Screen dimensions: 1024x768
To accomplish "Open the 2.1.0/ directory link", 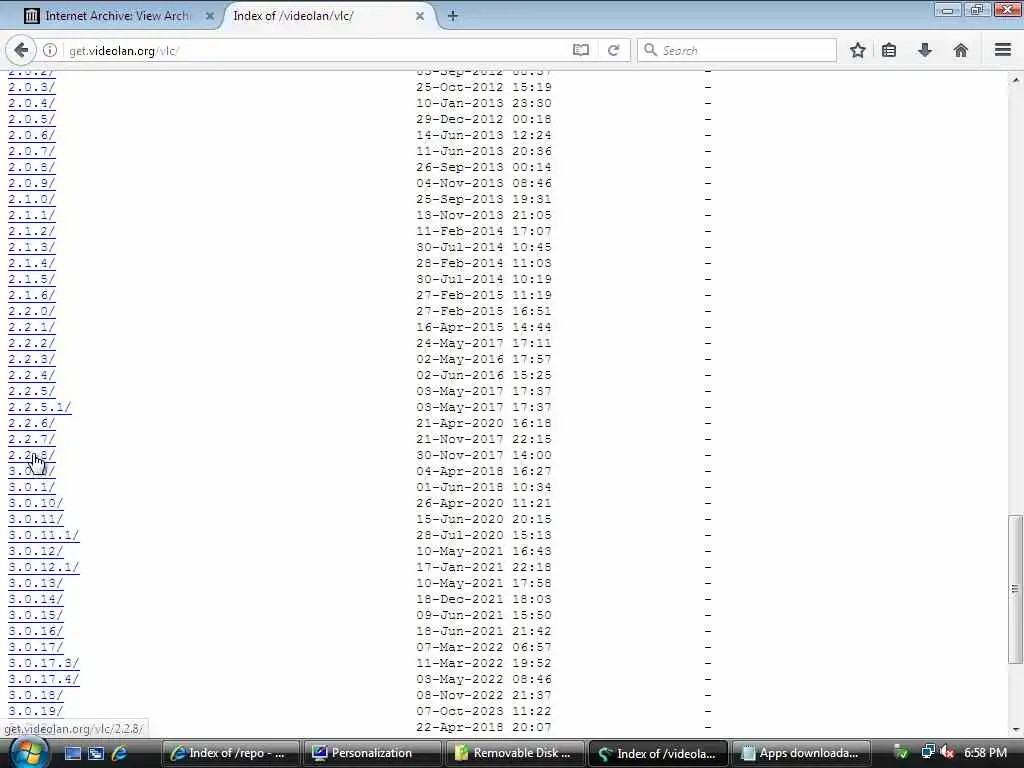I will [x=31, y=199].
